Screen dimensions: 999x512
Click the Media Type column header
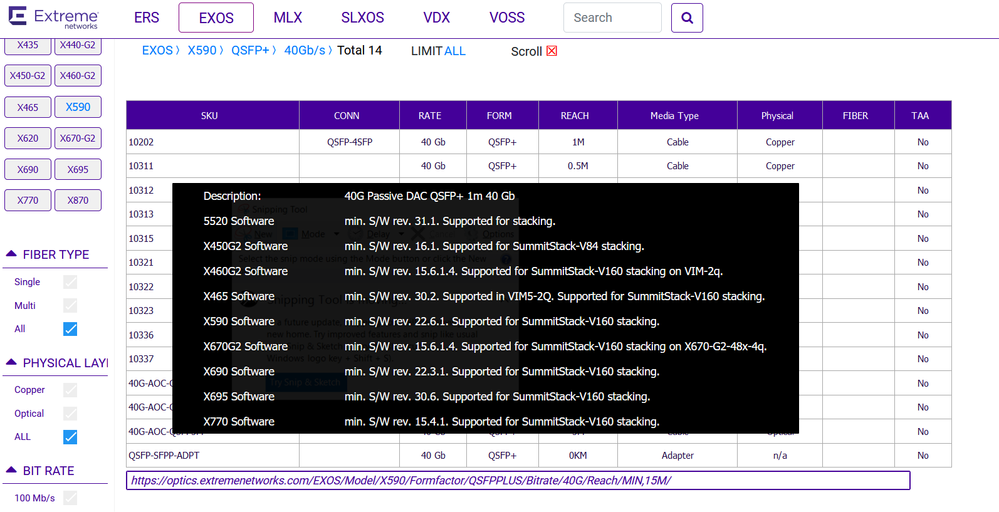tap(678, 115)
